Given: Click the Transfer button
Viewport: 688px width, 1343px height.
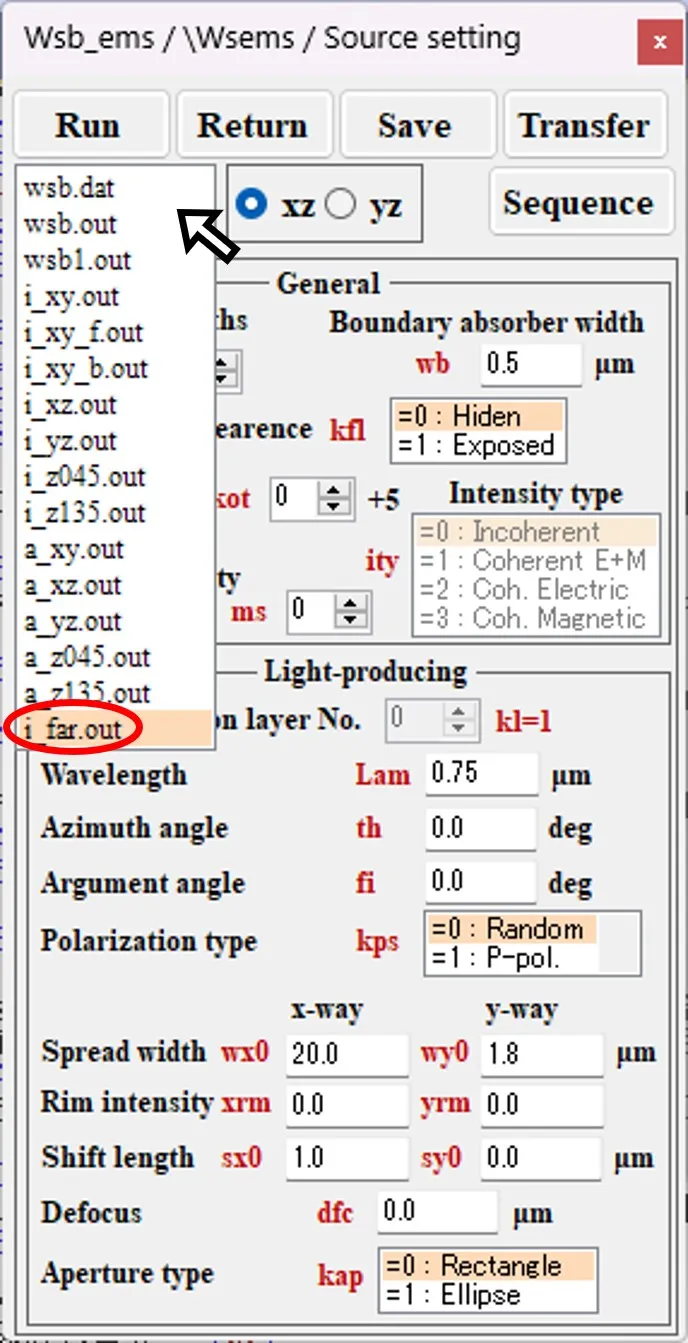Looking at the screenshot, I should 584,125.
